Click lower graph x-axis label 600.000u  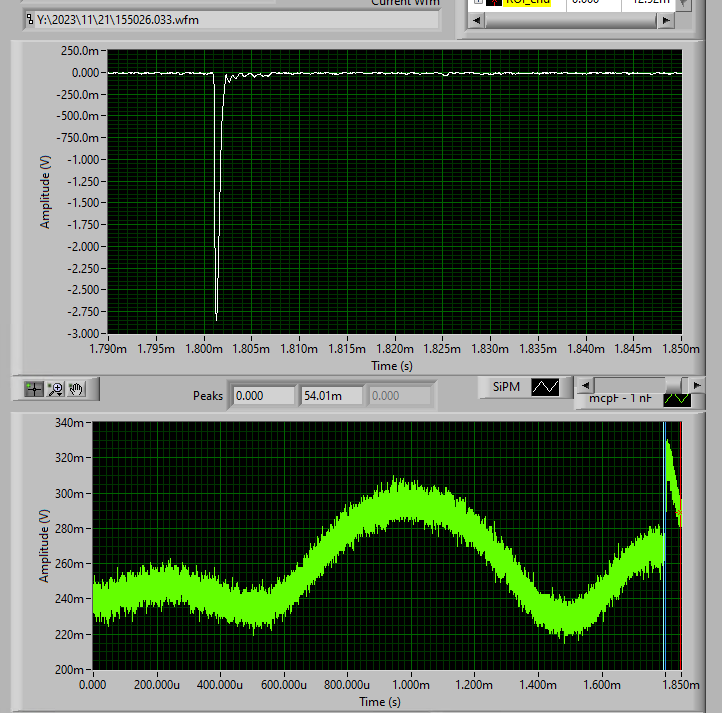coord(284,685)
